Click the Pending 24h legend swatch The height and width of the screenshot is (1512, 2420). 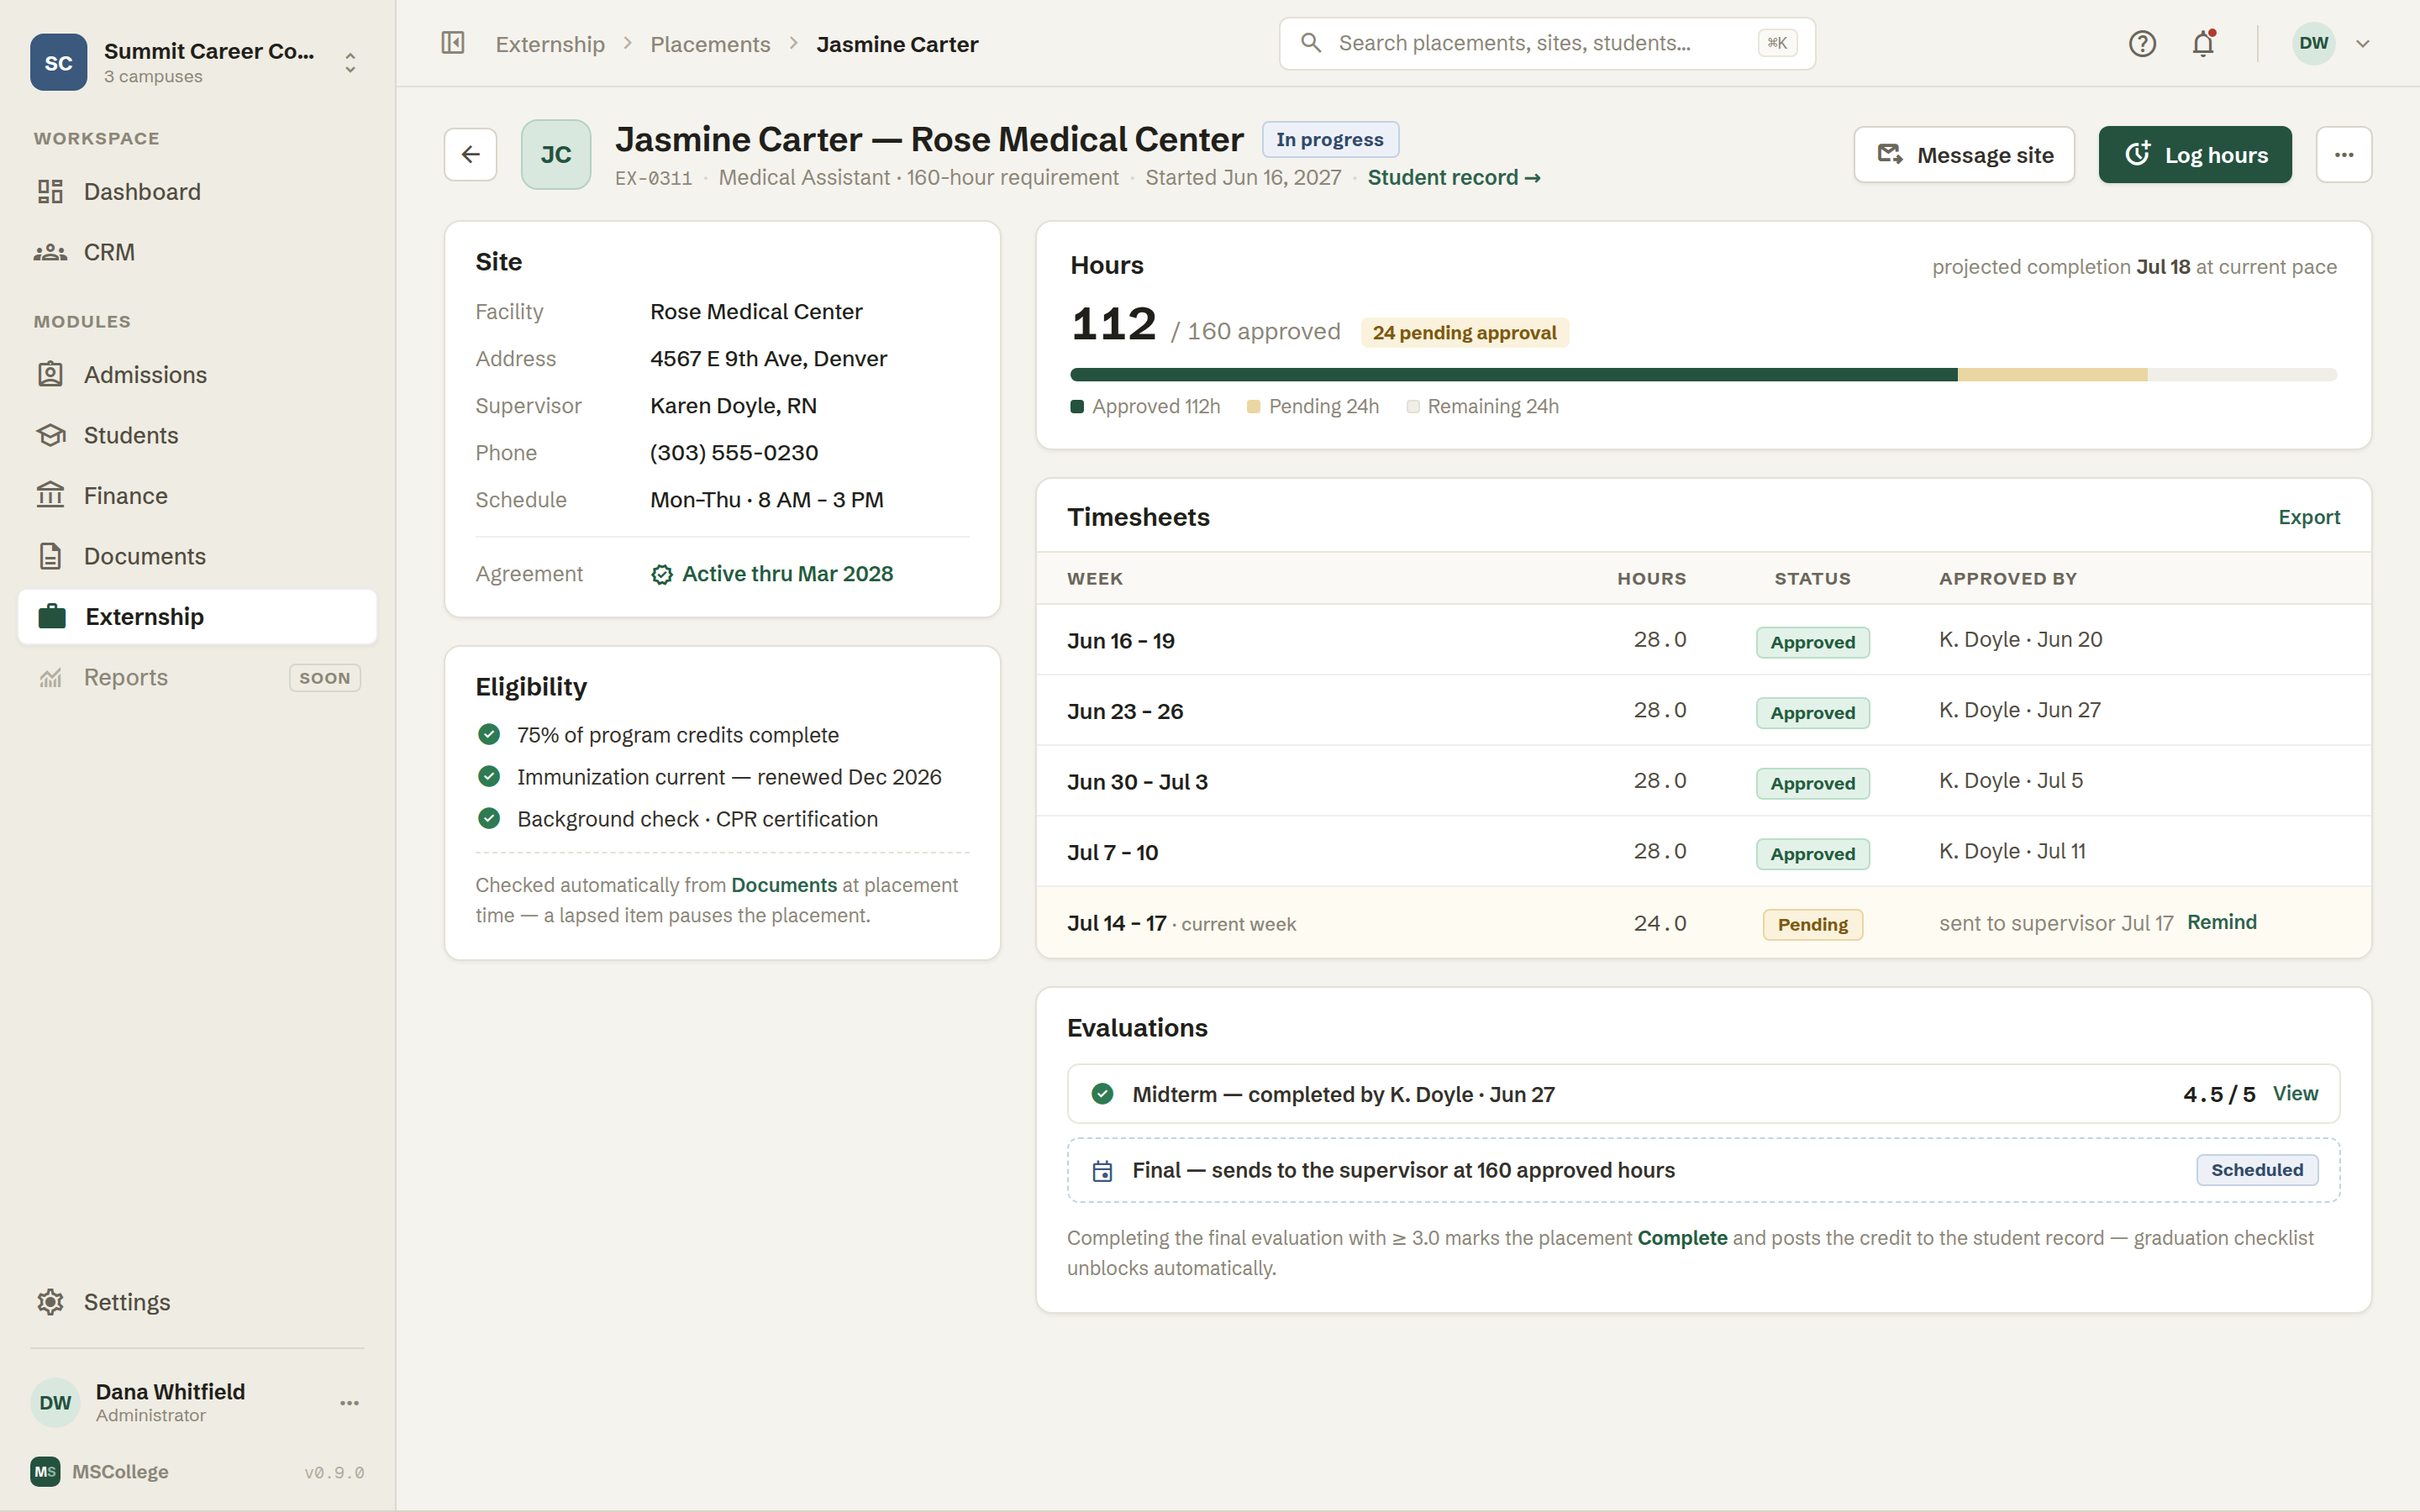click(1253, 406)
